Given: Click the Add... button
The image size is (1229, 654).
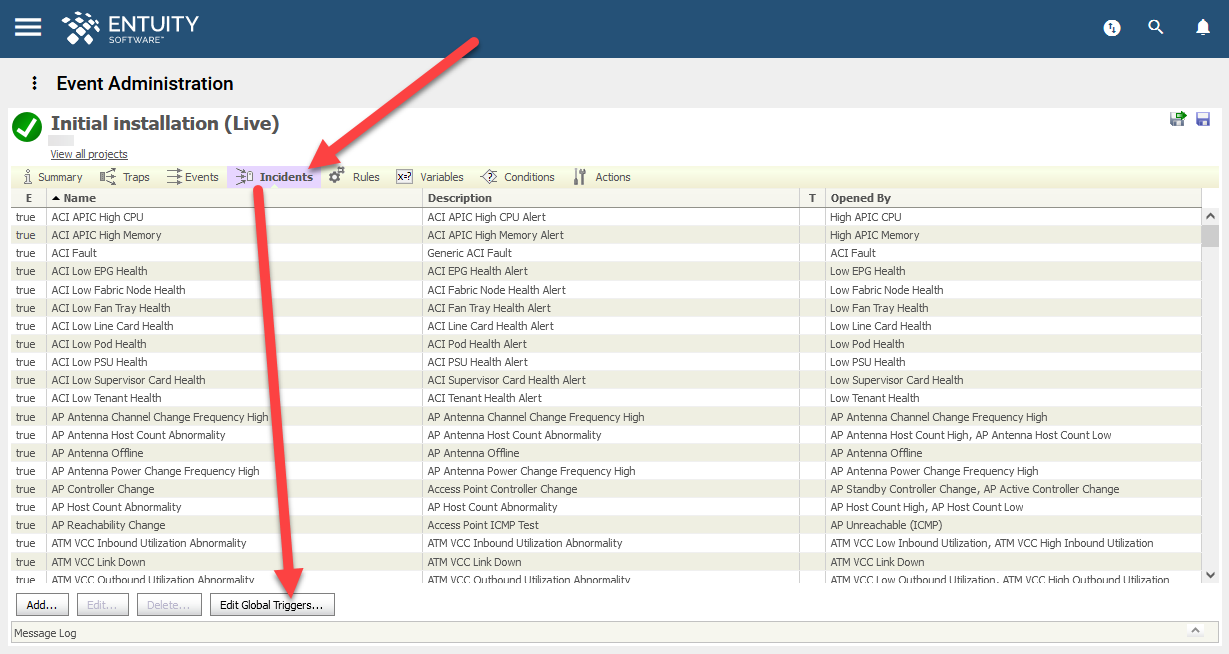Looking at the screenshot, I should pyautogui.click(x=42, y=605).
